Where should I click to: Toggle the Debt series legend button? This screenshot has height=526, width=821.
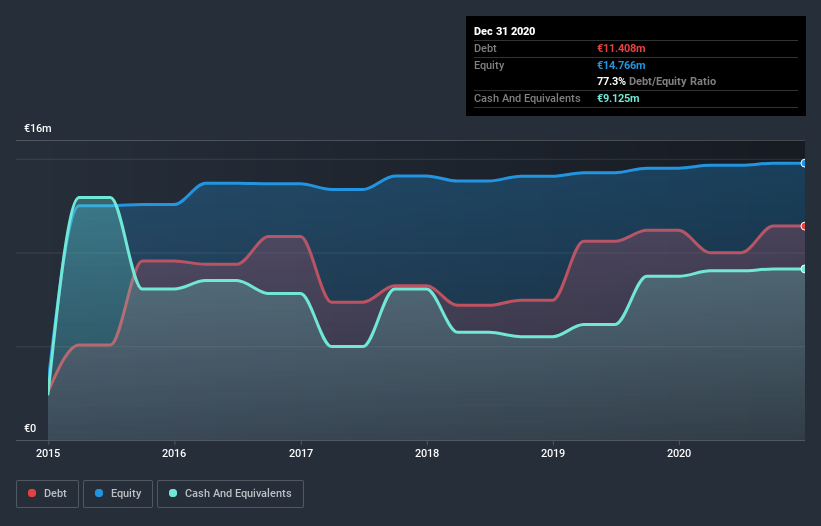[x=47, y=494]
